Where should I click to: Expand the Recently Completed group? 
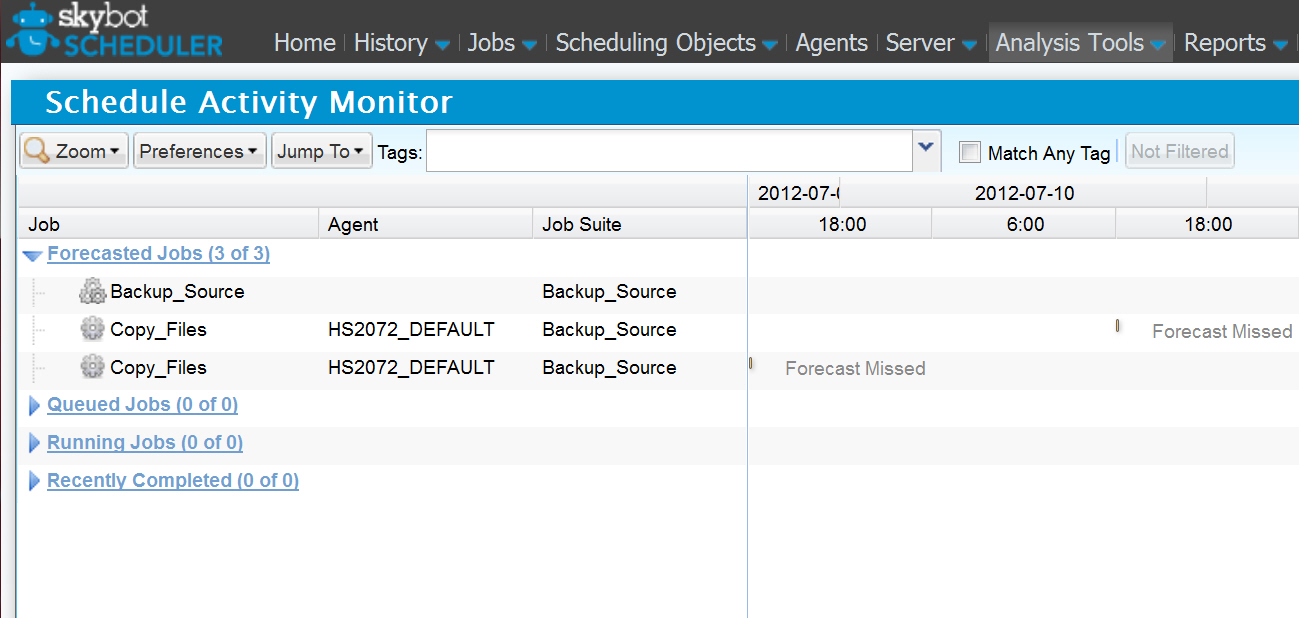pos(34,482)
